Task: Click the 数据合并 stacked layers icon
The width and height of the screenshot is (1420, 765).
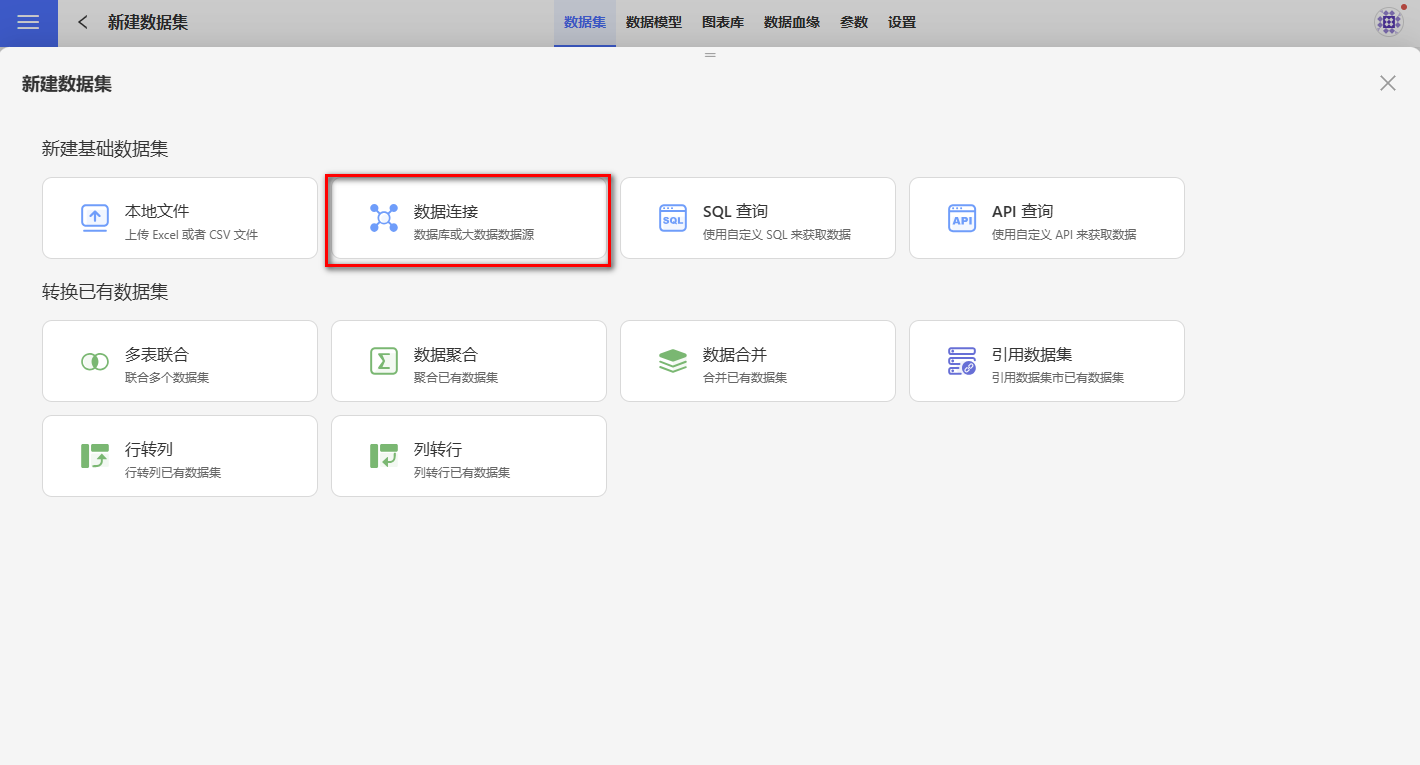Action: click(673, 361)
